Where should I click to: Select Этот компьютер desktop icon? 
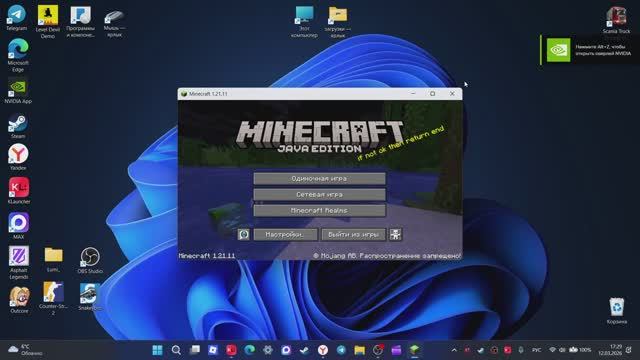point(304,22)
